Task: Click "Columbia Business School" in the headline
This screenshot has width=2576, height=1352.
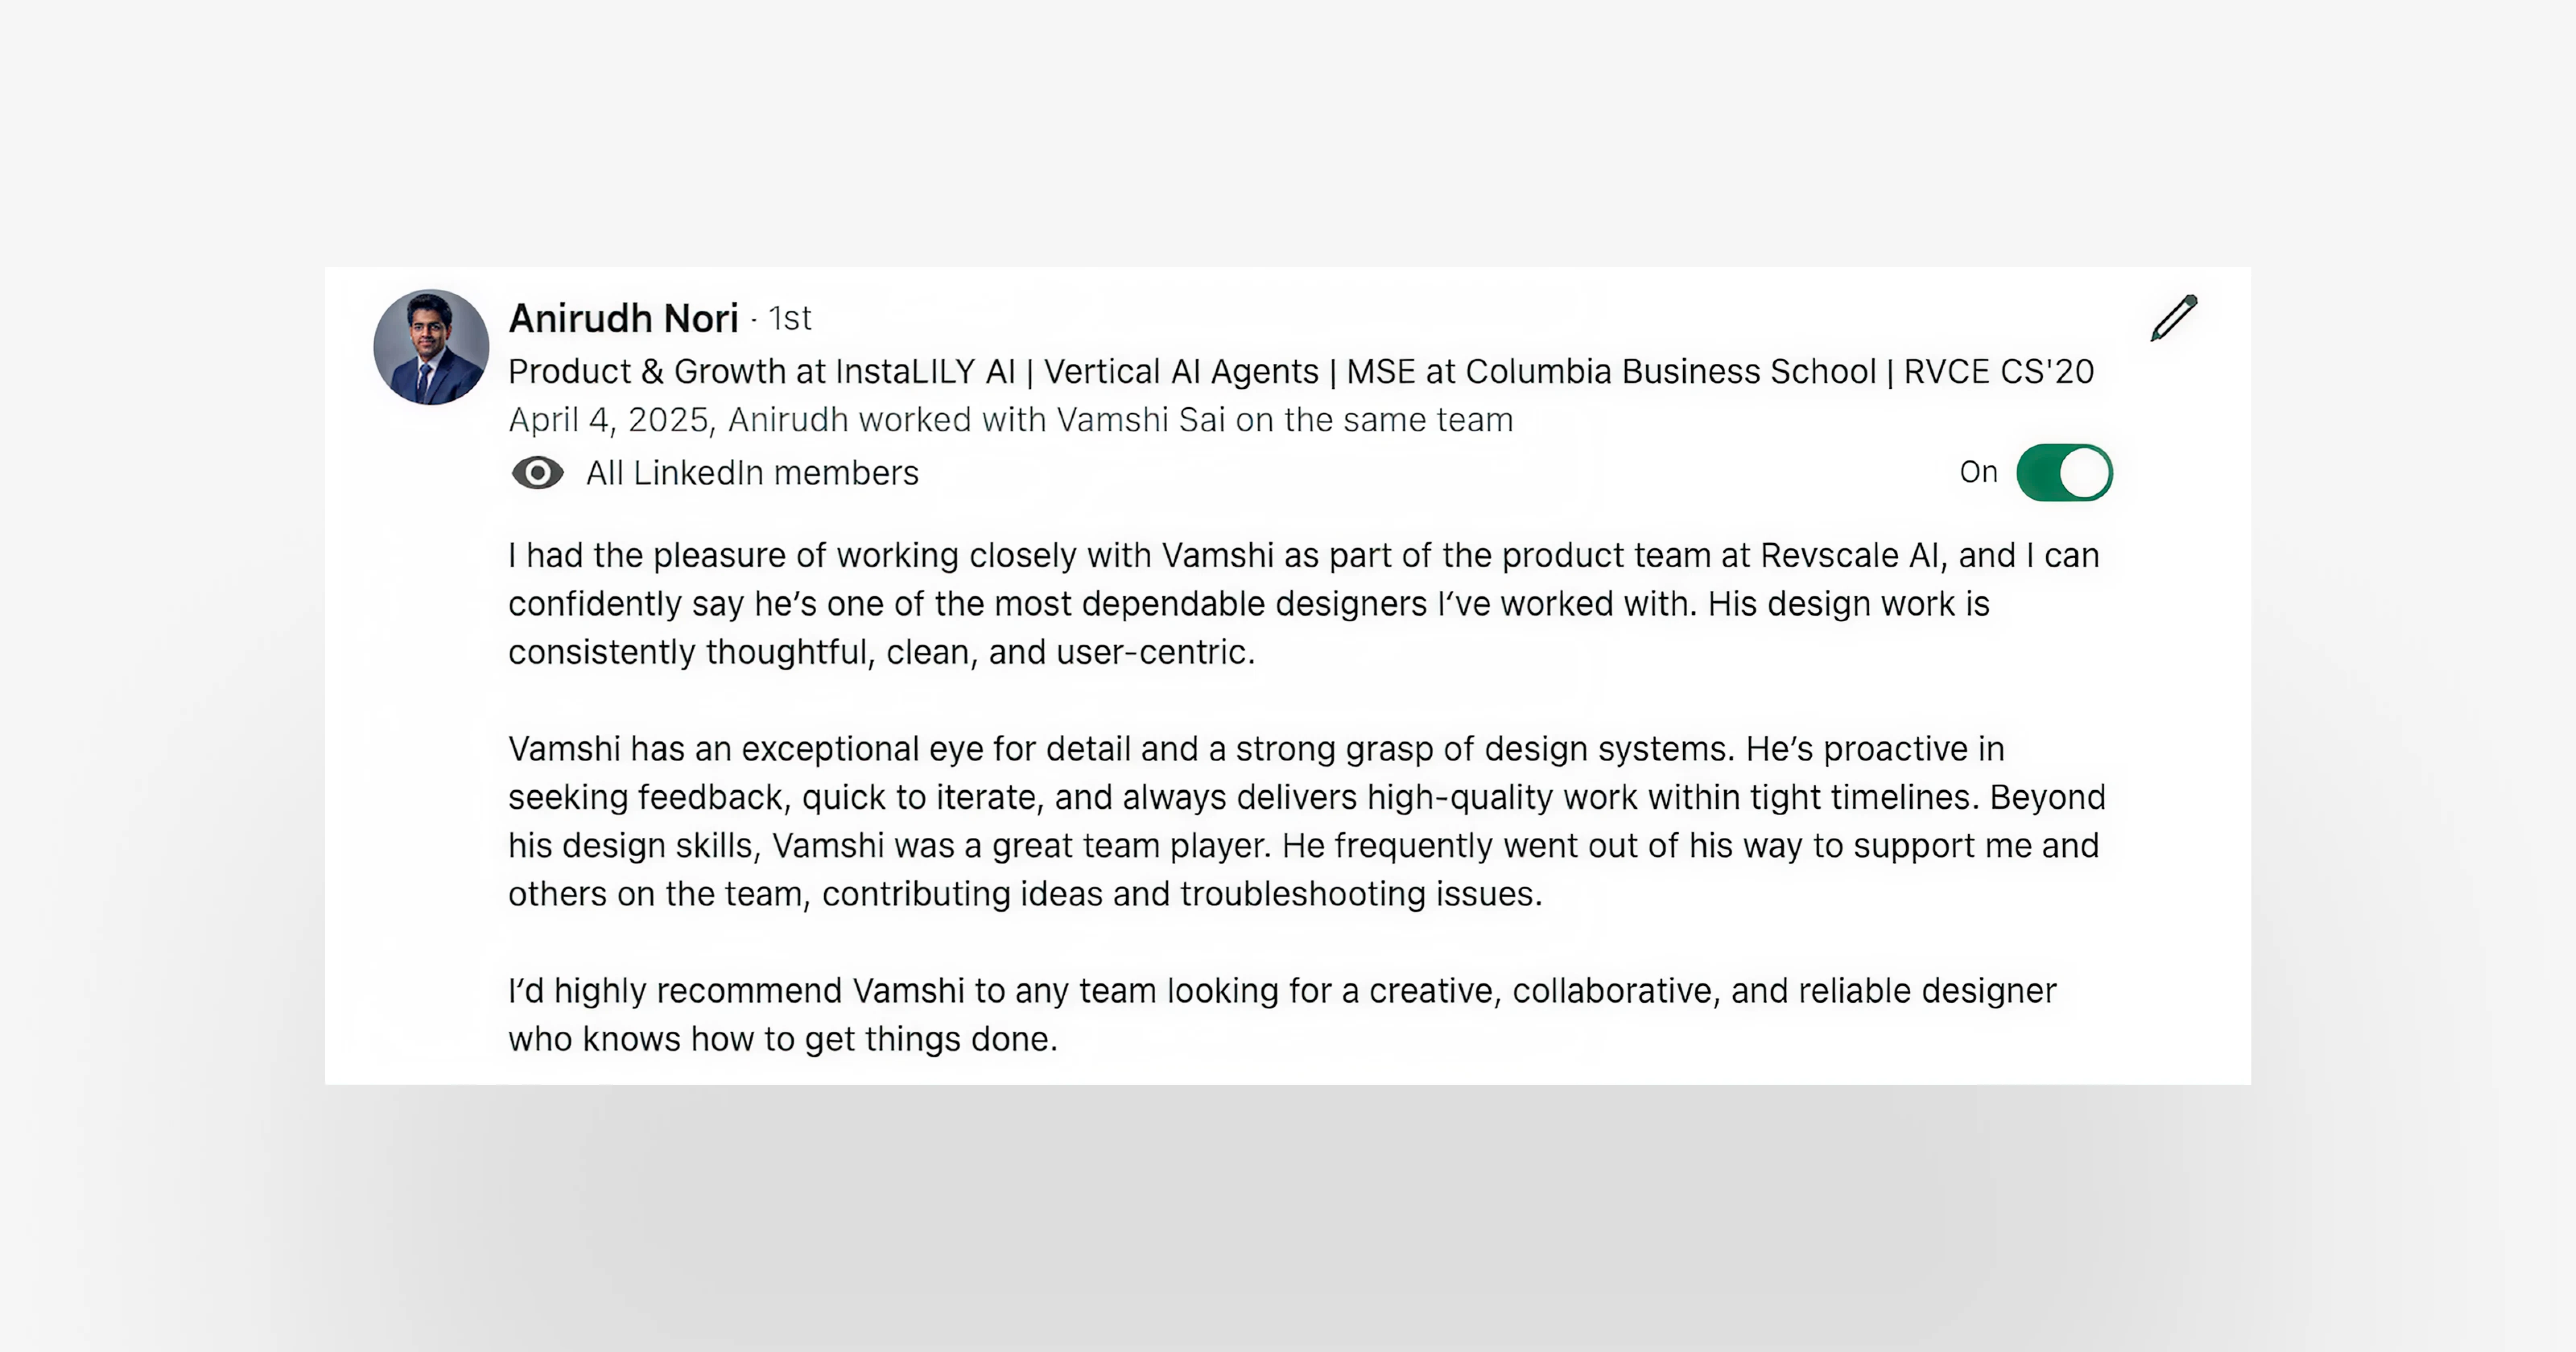Action: [1671, 371]
